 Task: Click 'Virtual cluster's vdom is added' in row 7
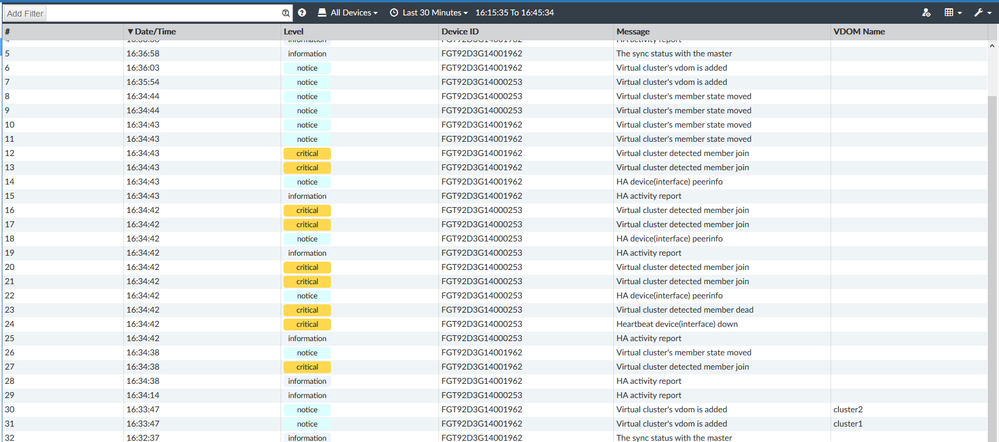(x=672, y=82)
